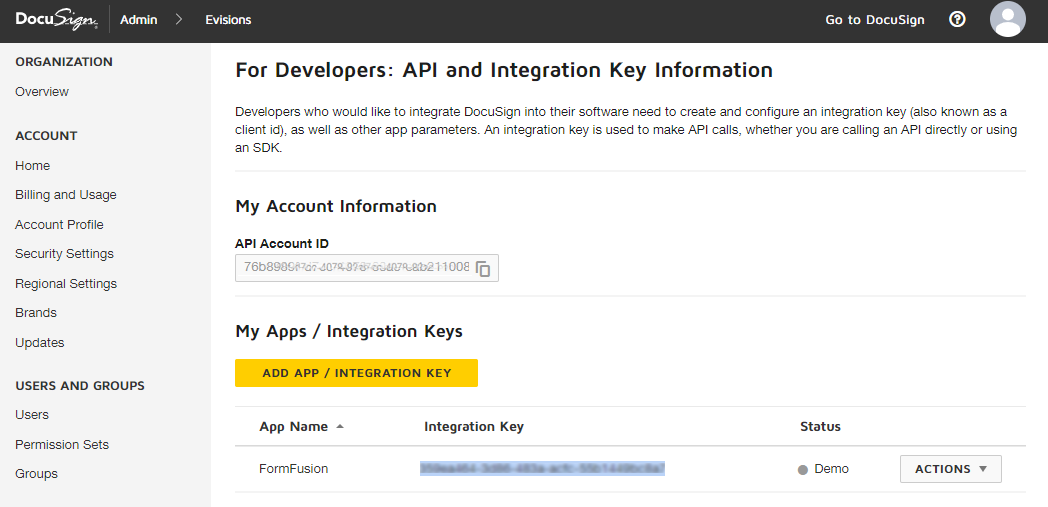Click the DocuSign logo in header
1048x507 pixels.
56,20
